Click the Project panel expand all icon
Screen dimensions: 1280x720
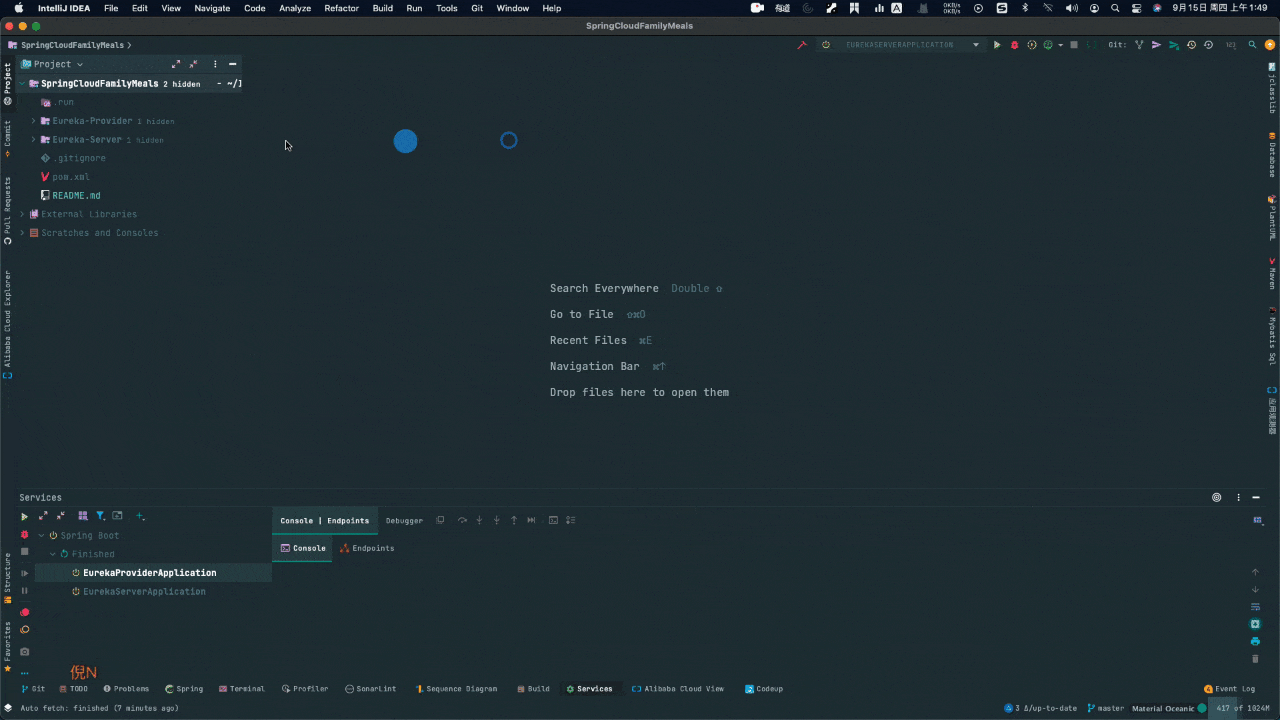pos(176,64)
